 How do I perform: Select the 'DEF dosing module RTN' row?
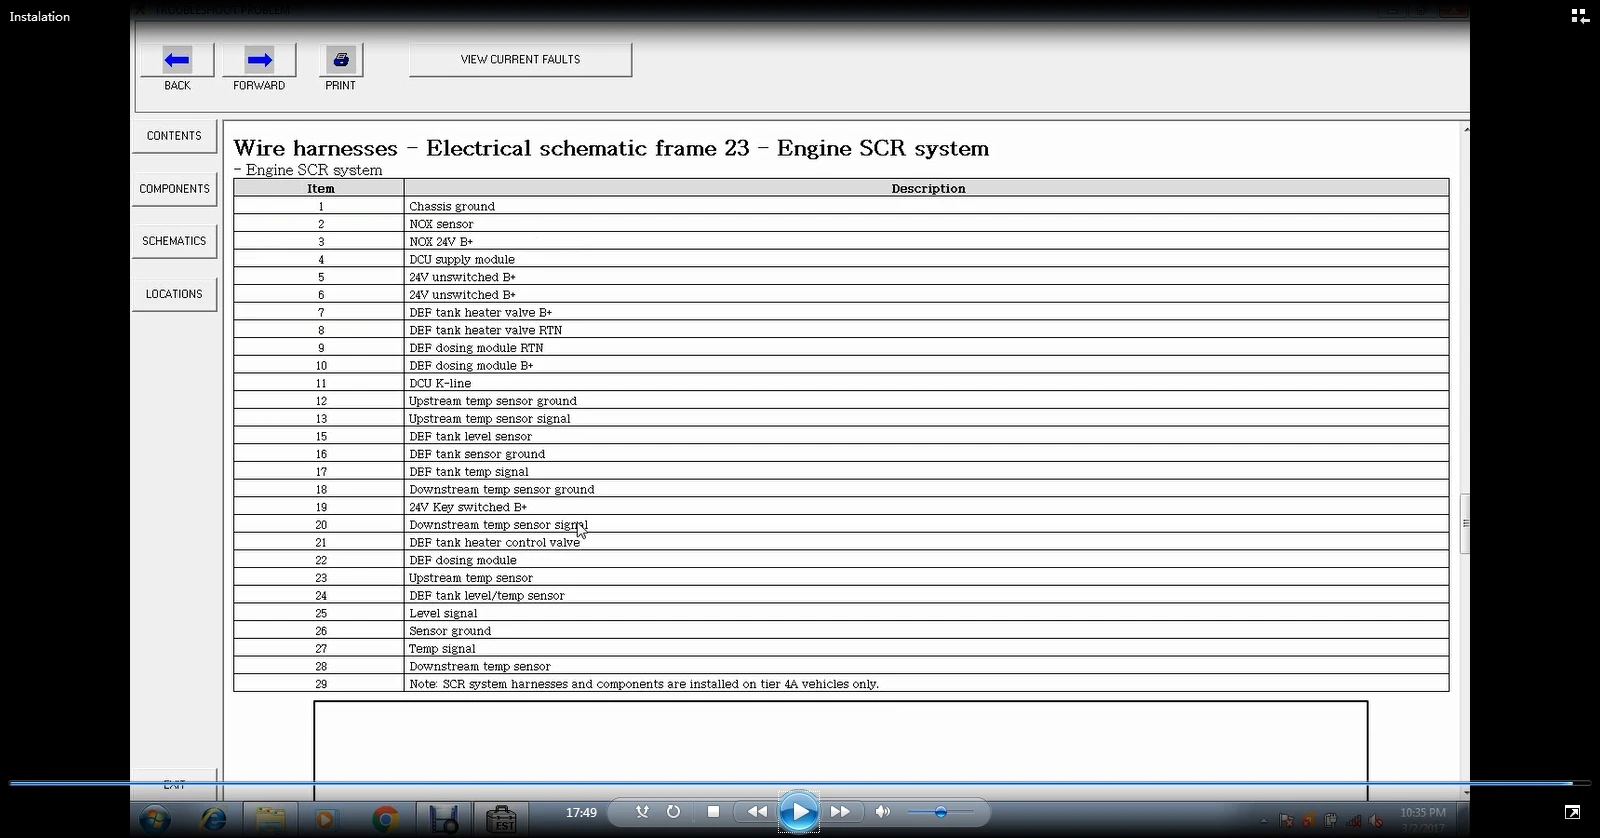tap(841, 348)
